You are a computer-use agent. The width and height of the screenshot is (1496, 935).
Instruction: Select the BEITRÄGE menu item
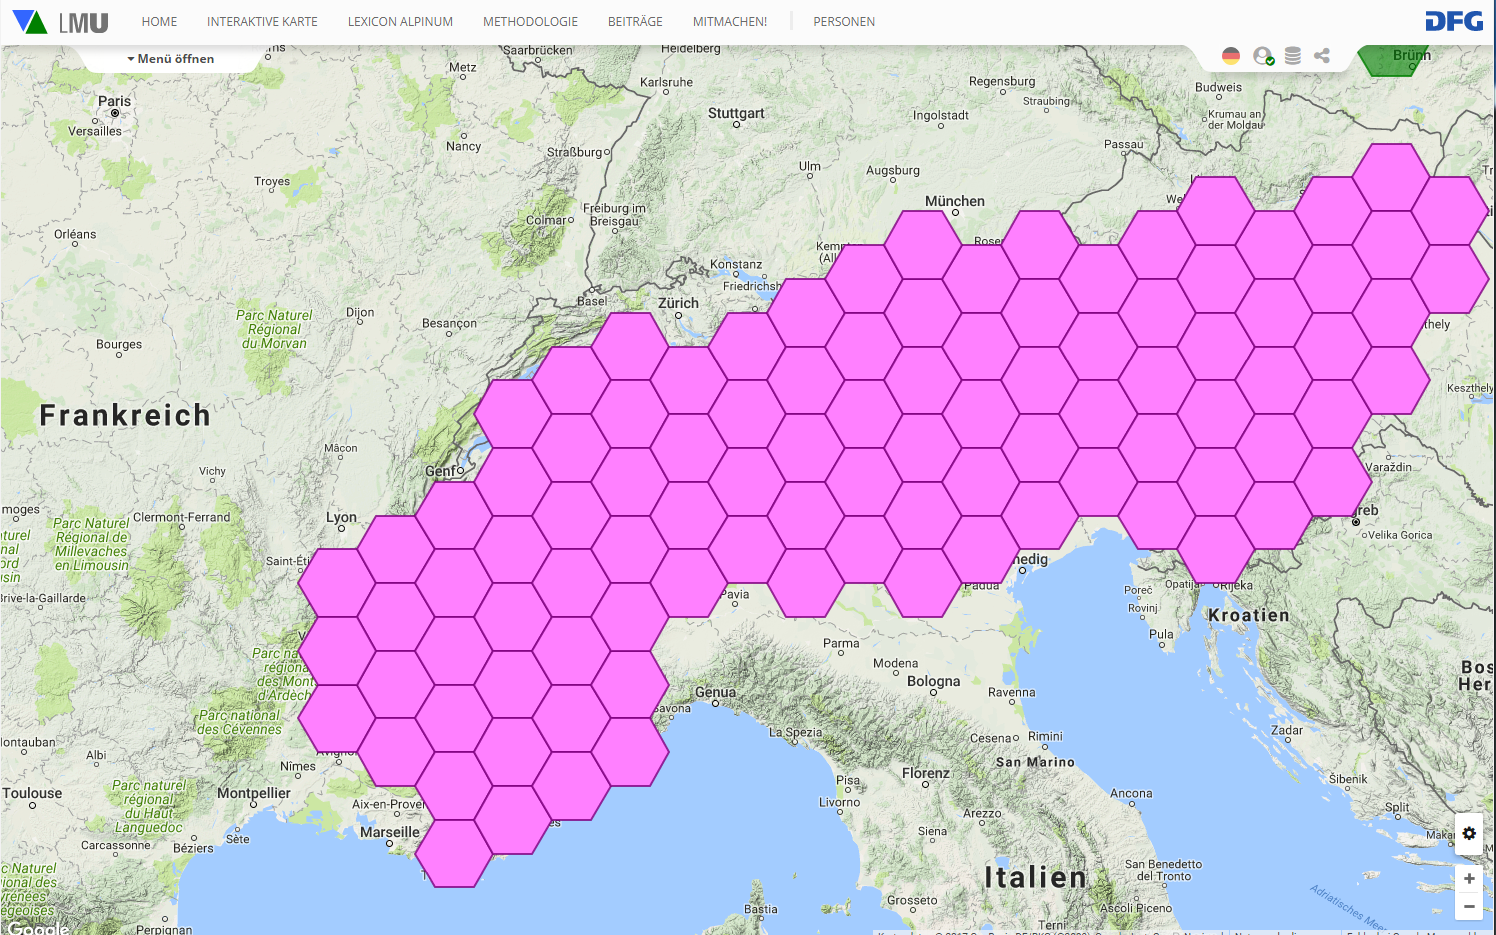click(635, 22)
